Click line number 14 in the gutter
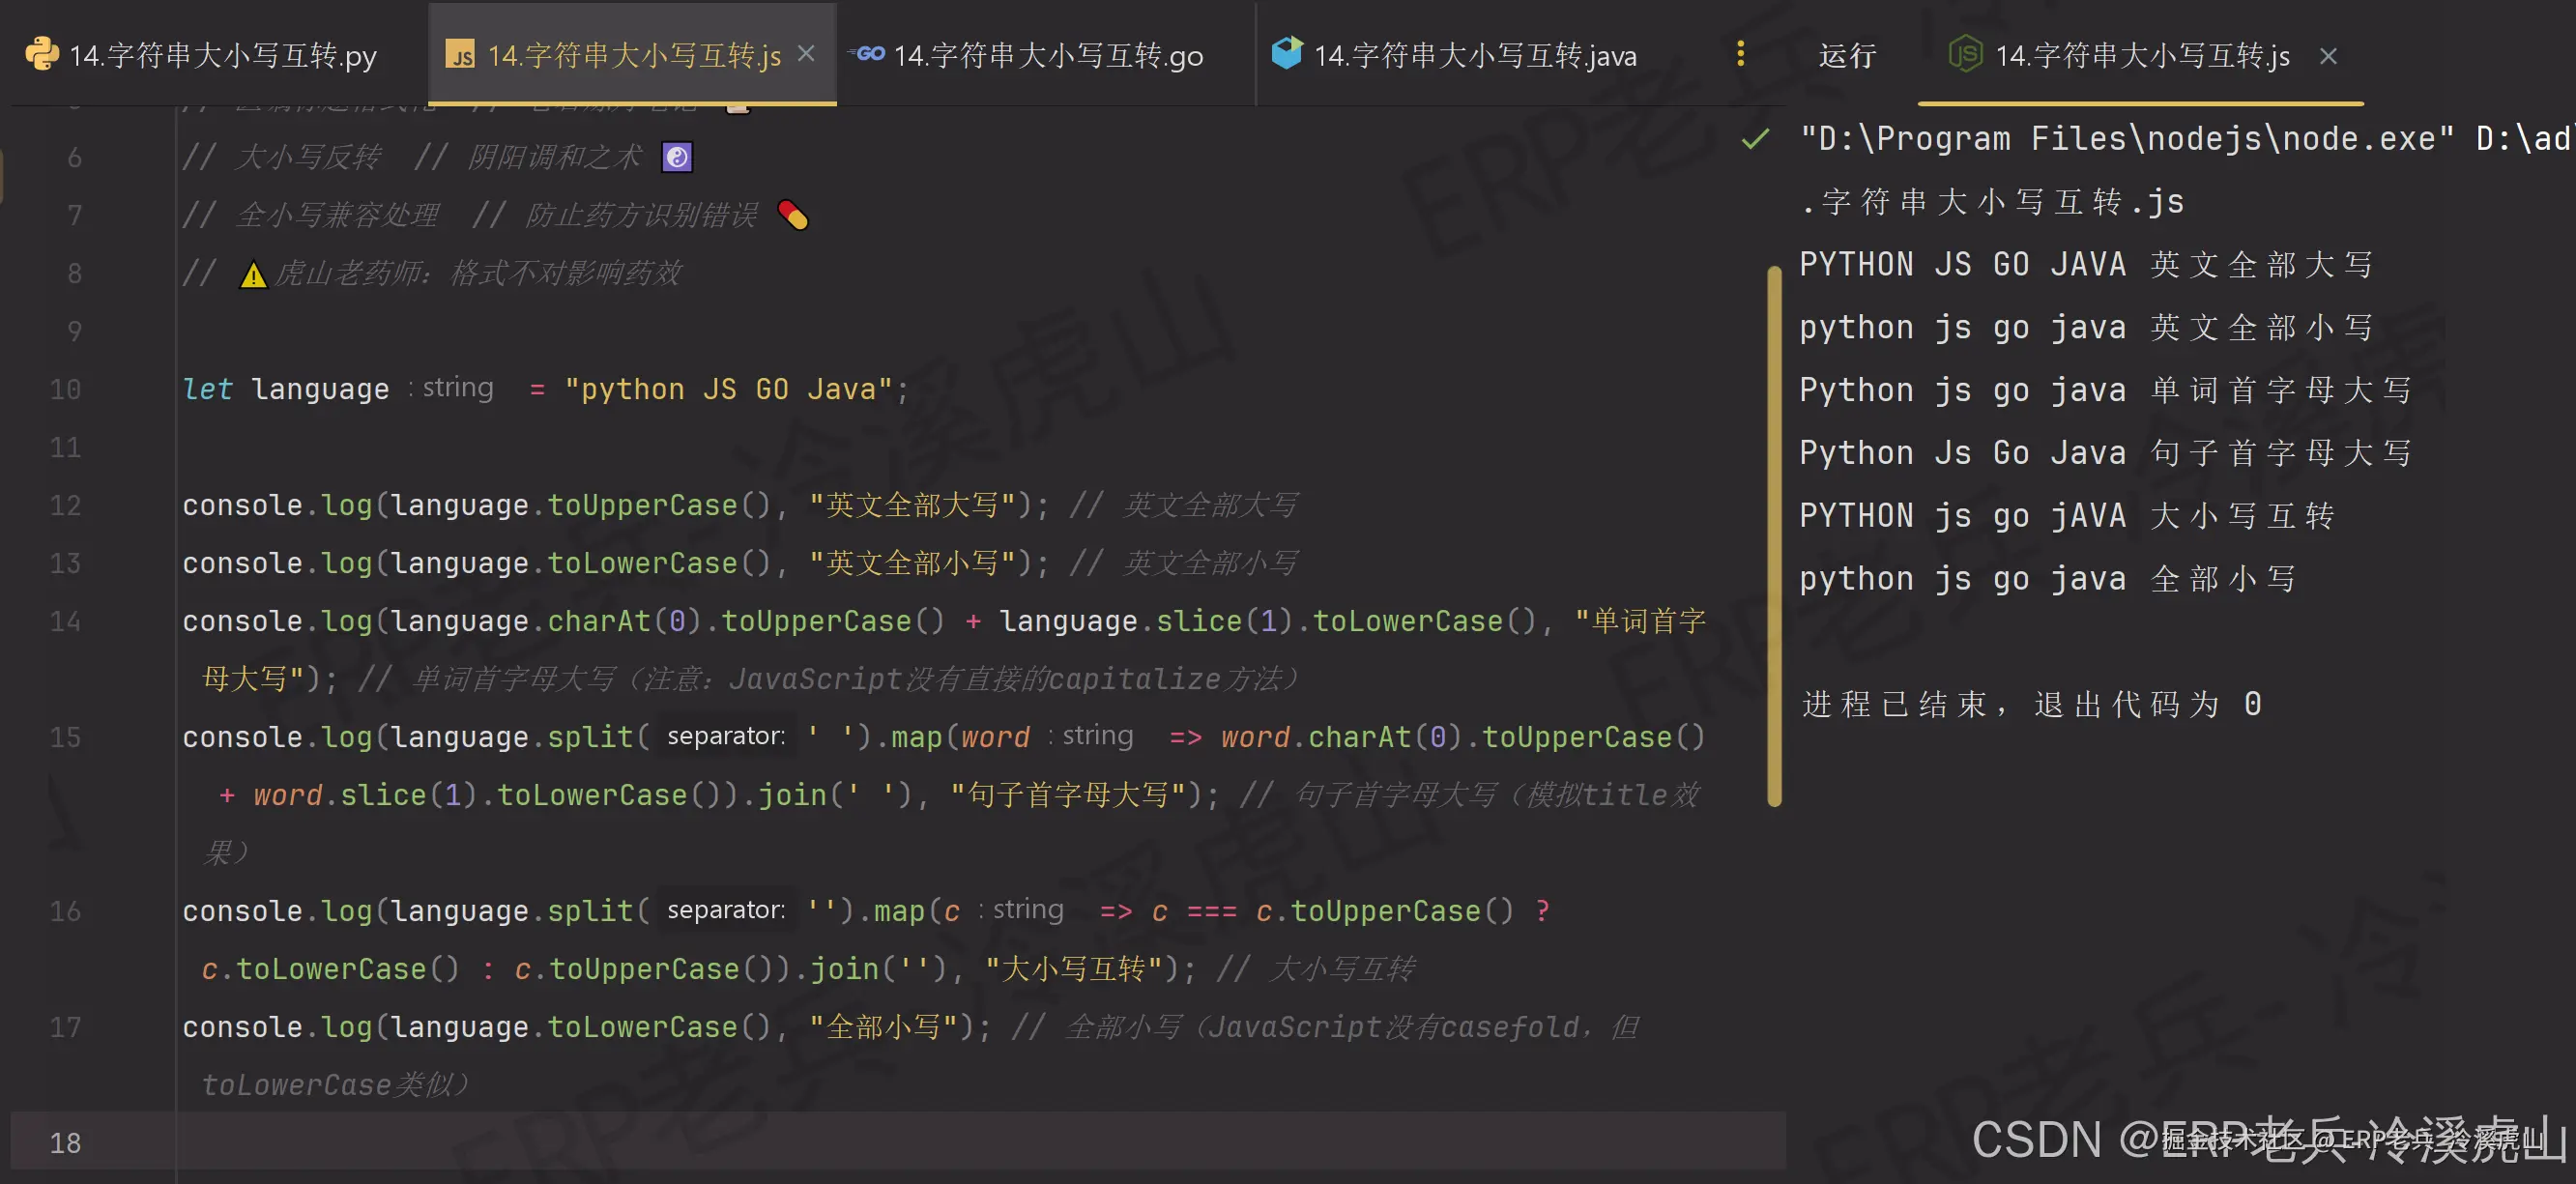The height and width of the screenshot is (1184, 2576). pyautogui.click(x=64, y=620)
